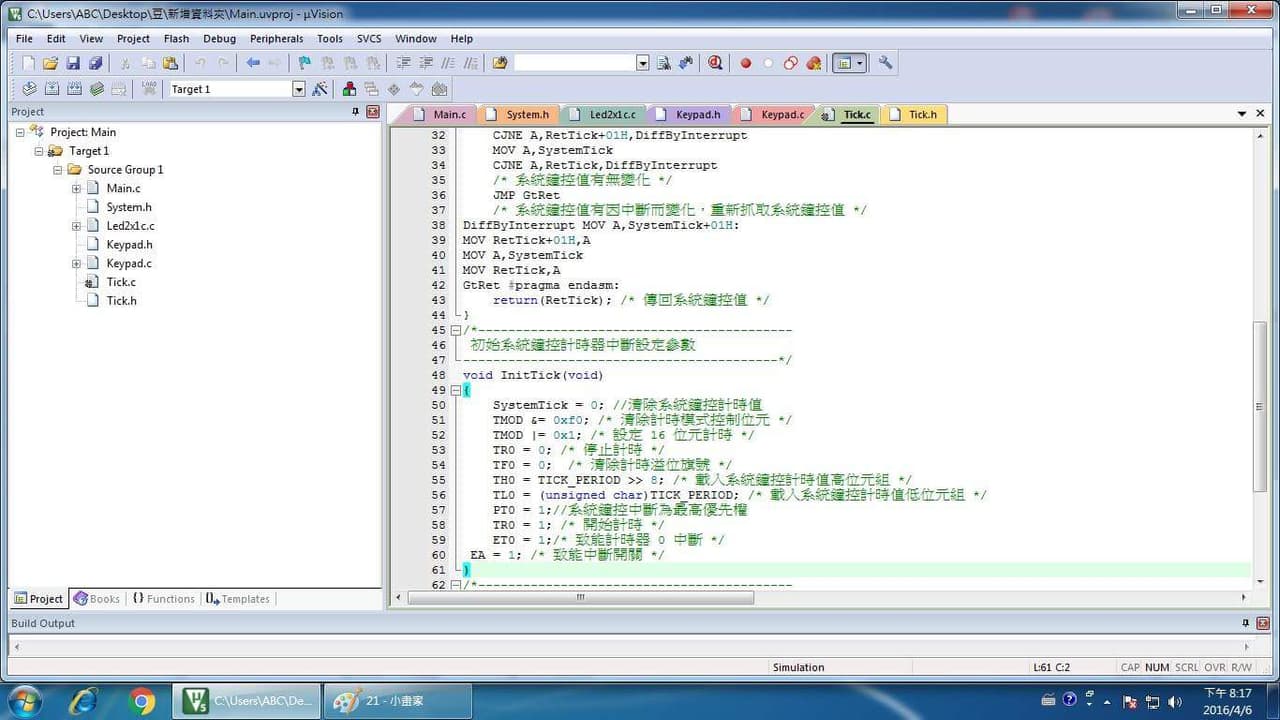Collapse the InitTick function fold marker

pos(456,390)
